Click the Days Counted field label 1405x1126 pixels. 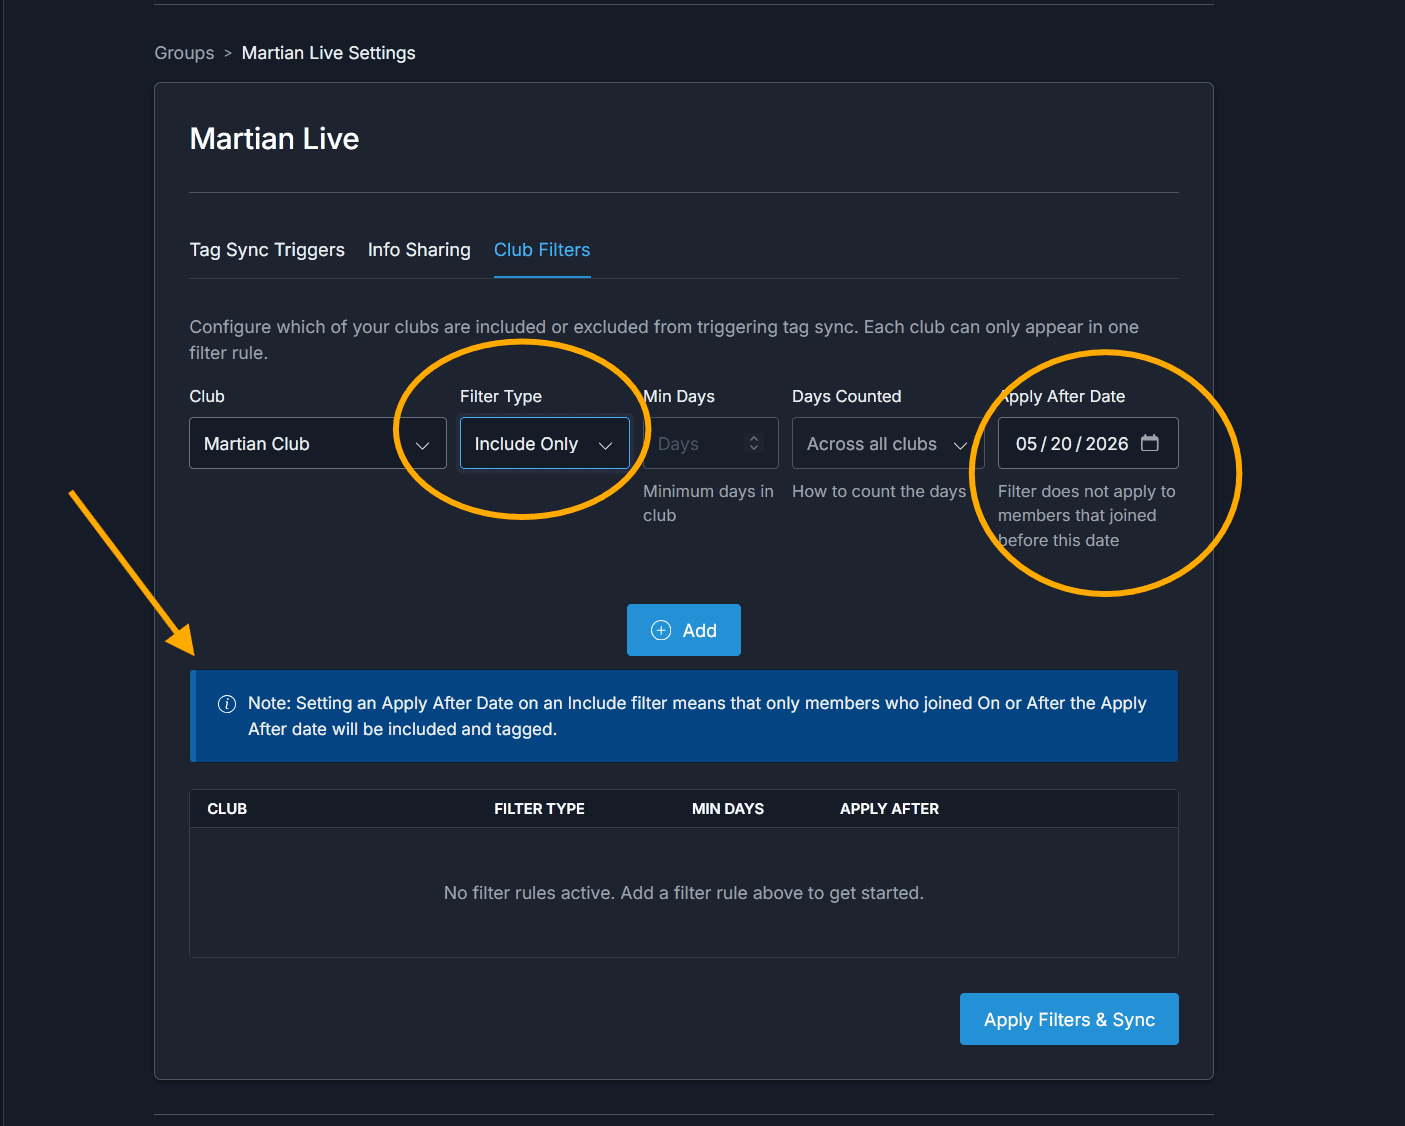pyautogui.click(x=847, y=396)
